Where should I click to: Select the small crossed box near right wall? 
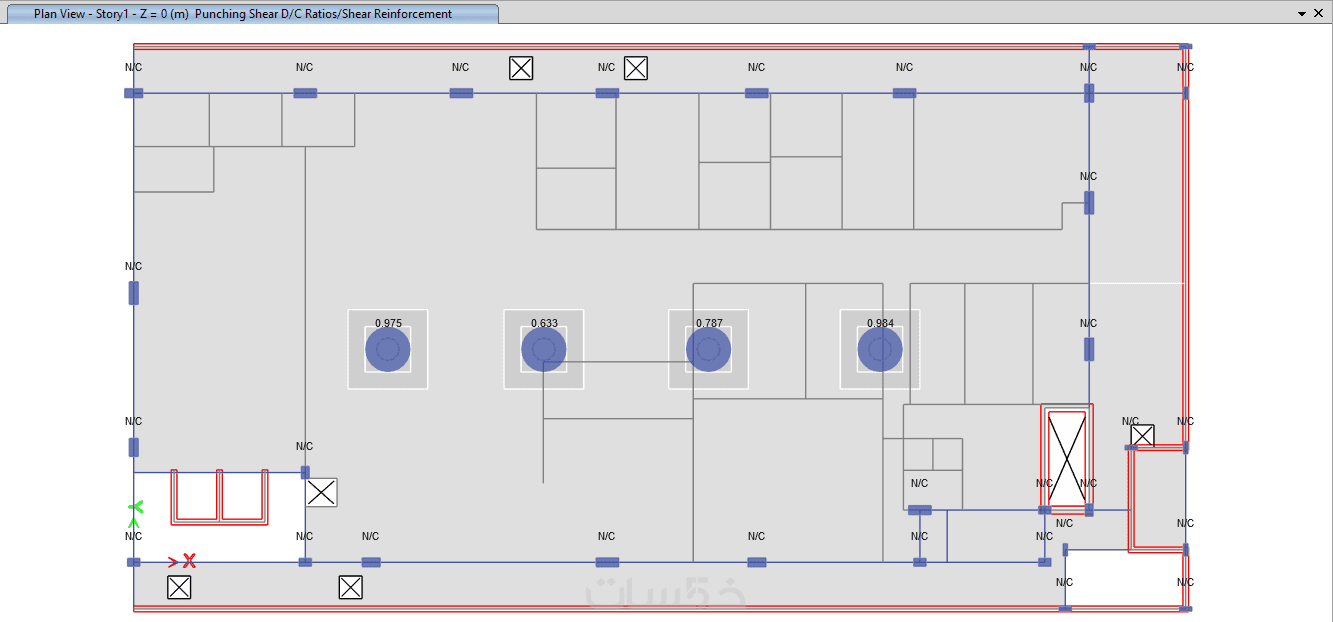coord(1142,436)
